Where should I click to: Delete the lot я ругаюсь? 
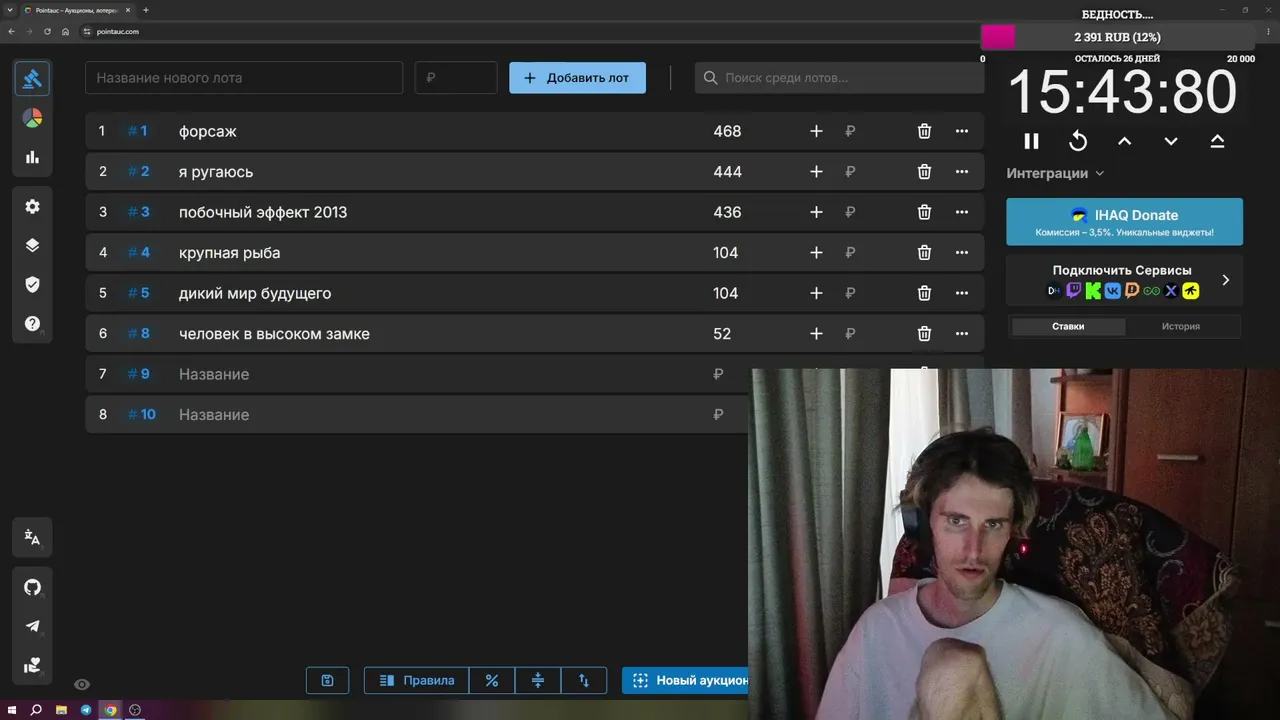(x=924, y=172)
